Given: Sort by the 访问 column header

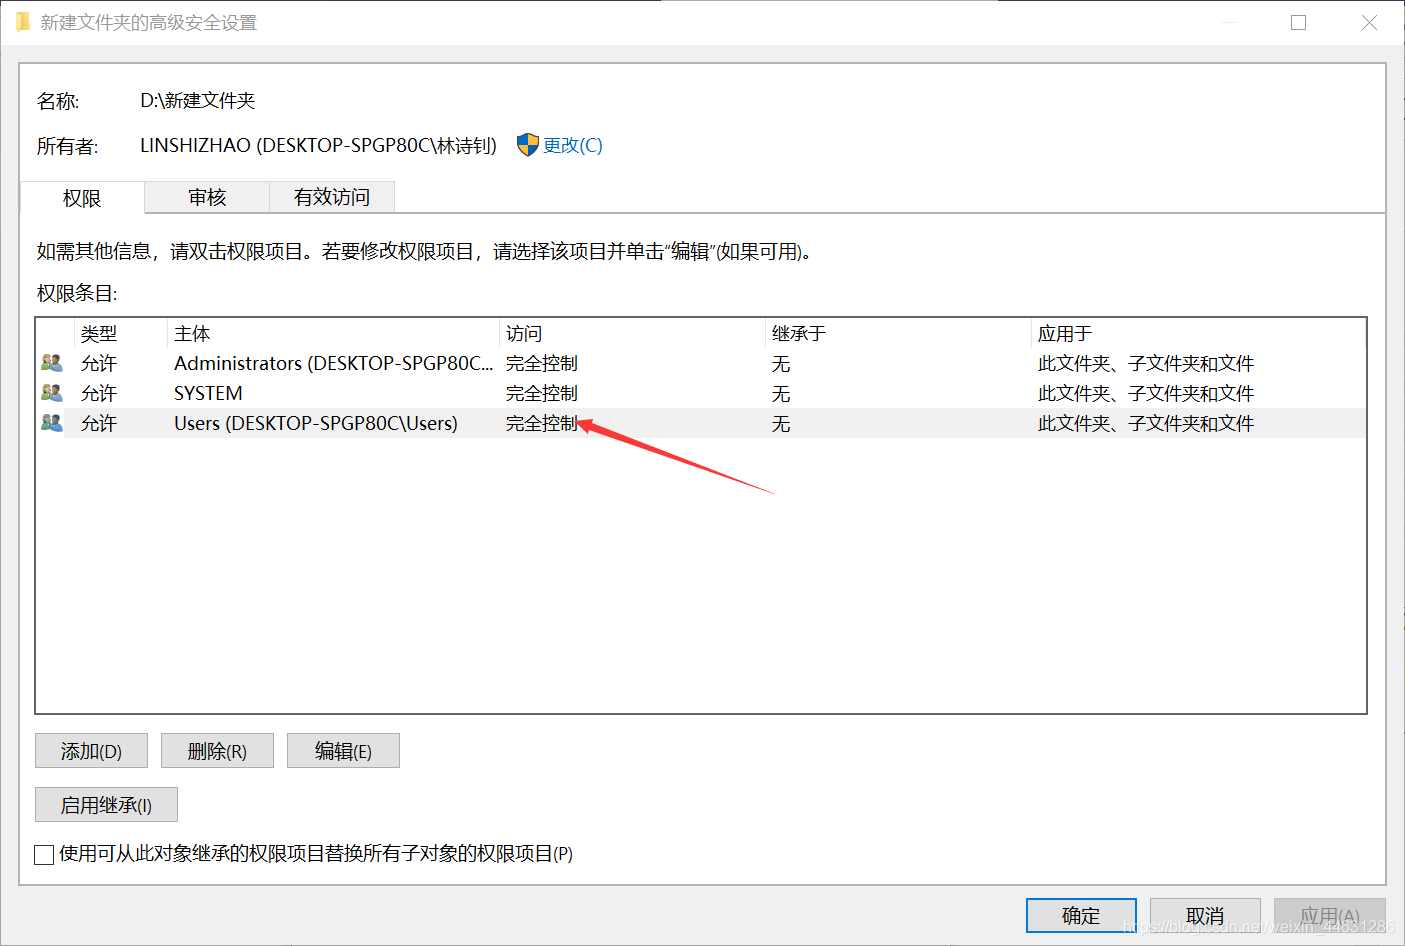Looking at the screenshot, I should (632, 334).
